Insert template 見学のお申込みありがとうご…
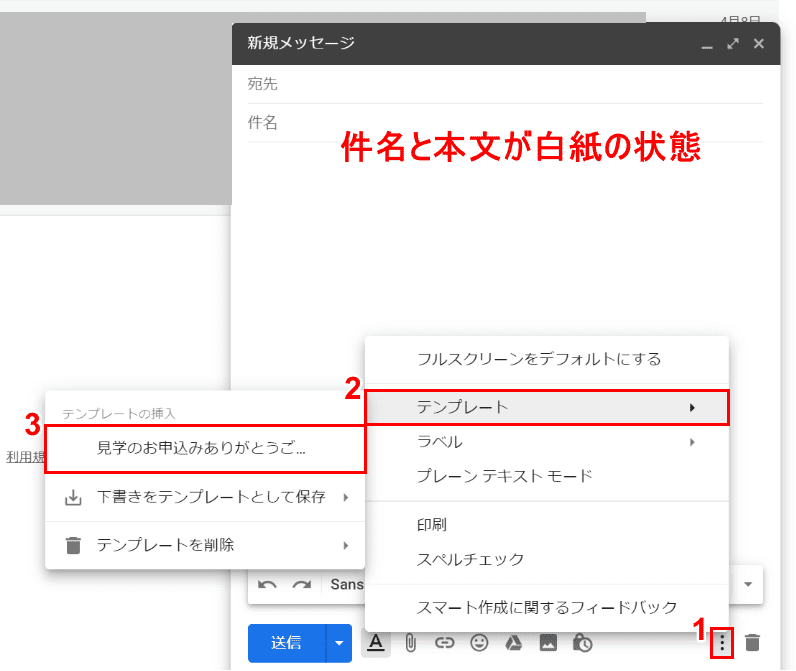796x671 pixels. click(205, 449)
